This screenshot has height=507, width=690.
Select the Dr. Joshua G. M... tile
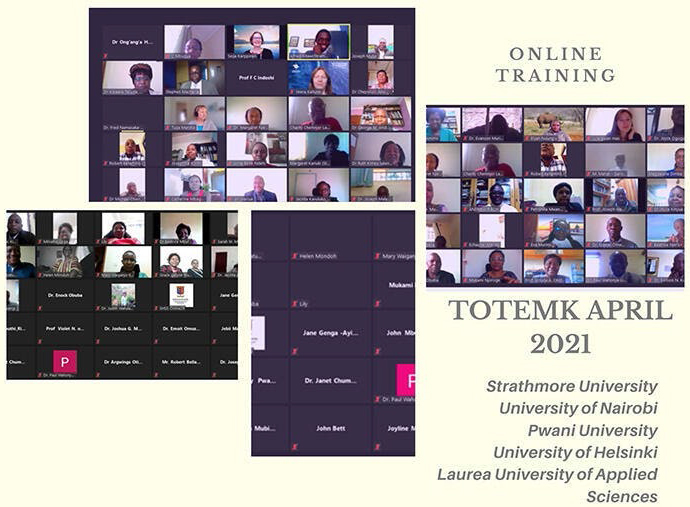[123, 328]
